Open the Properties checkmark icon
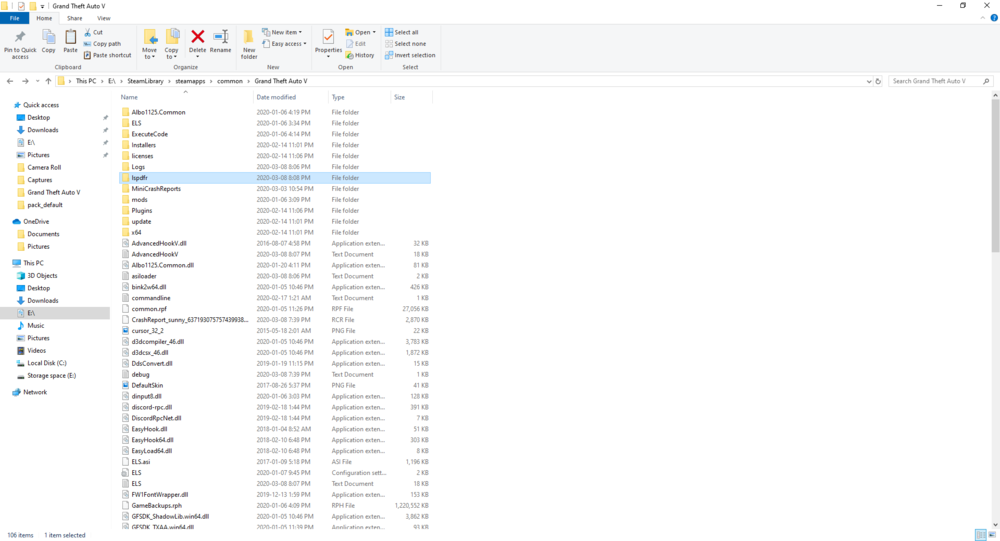Image resolution: width=1000 pixels, height=541 pixels. coord(328,38)
